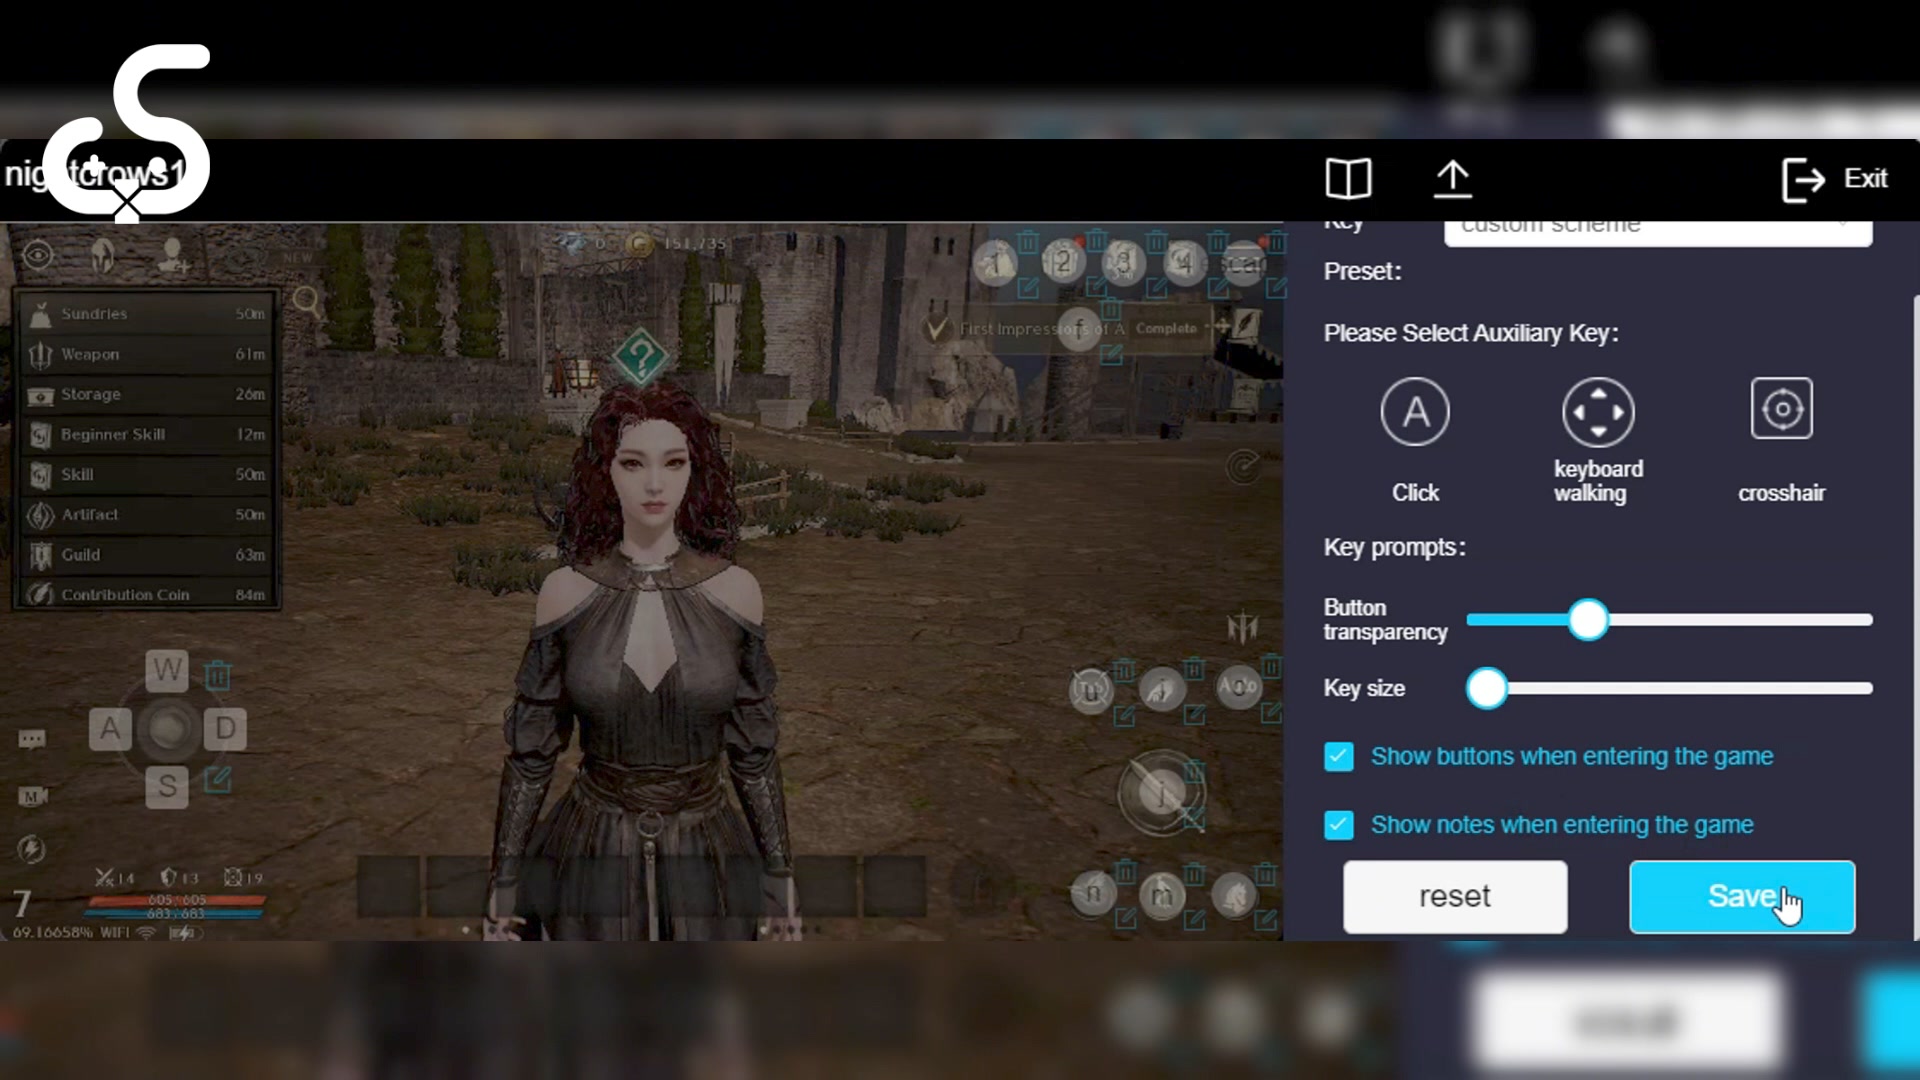Select the Guild list row
Image resolution: width=1920 pixels, height=1080 pixels.
(147, 554)
